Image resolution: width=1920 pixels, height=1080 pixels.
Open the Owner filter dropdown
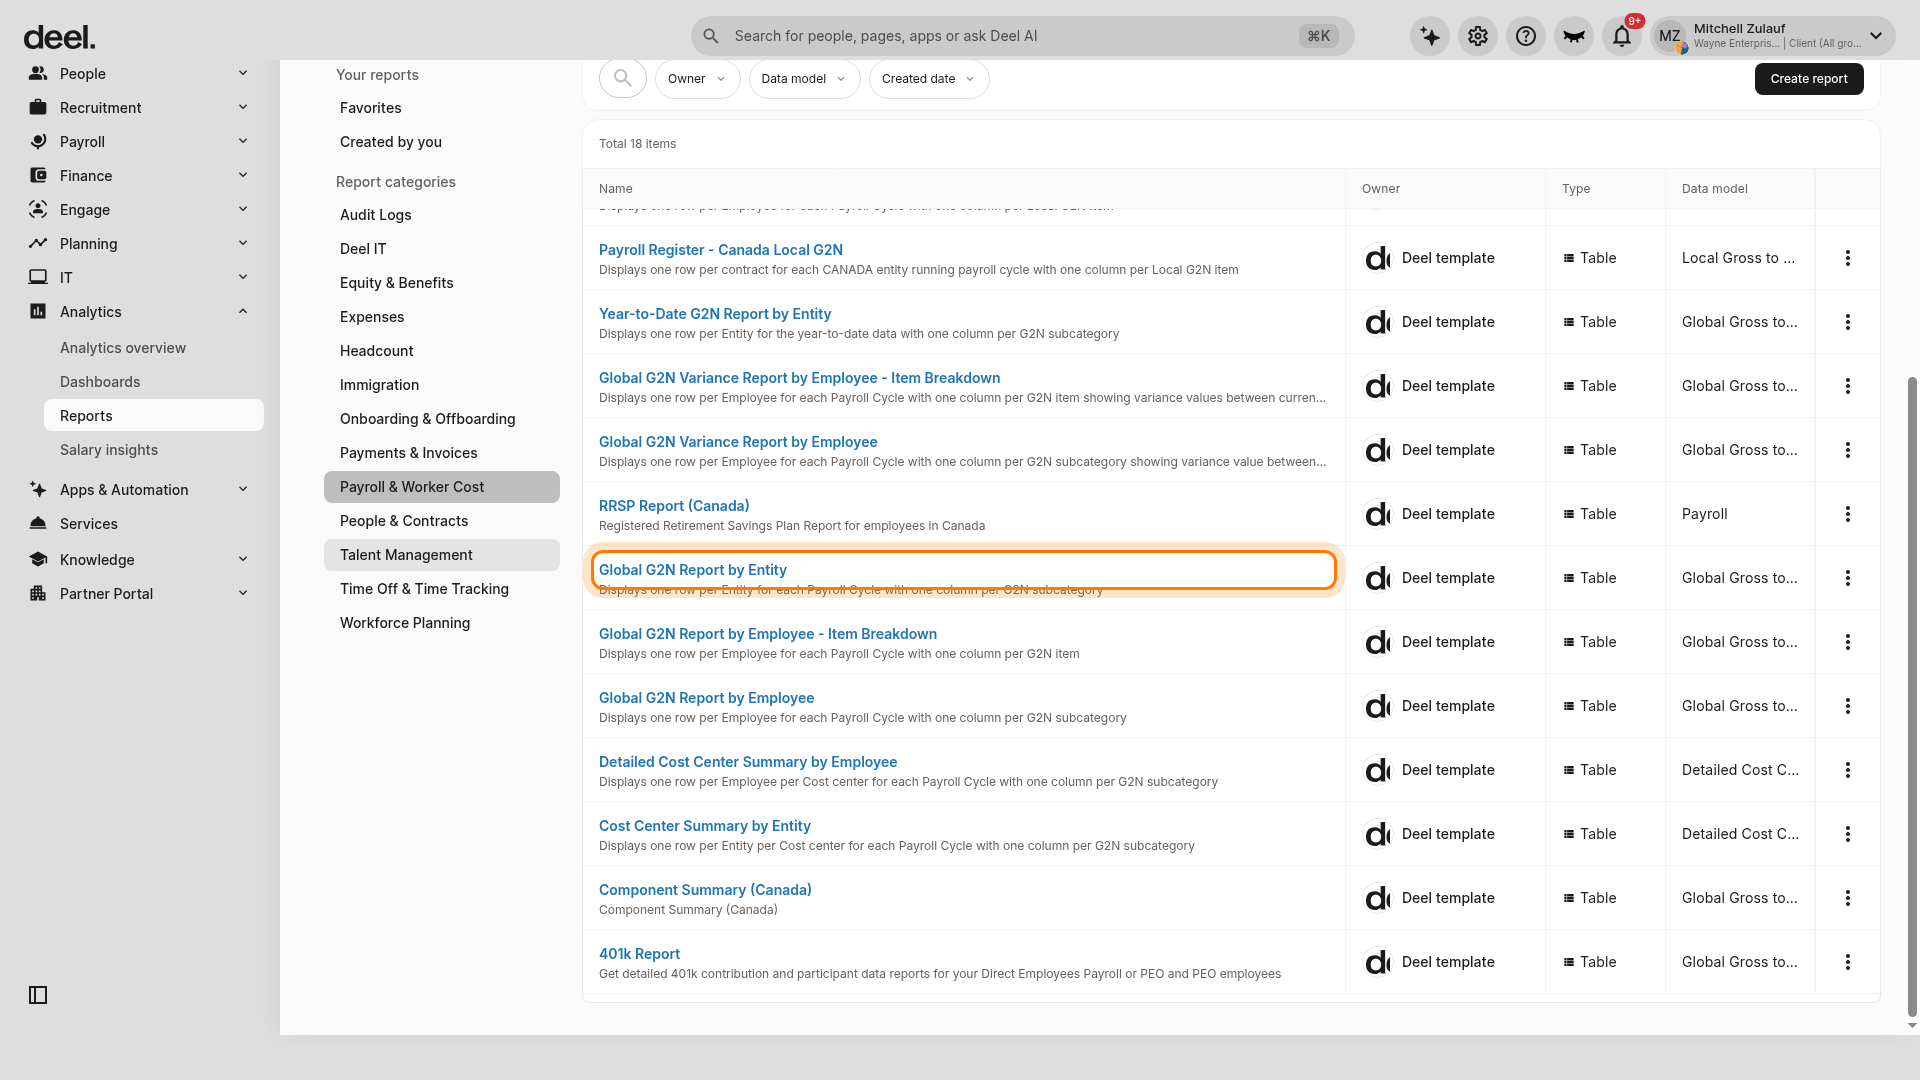[698, 79]
